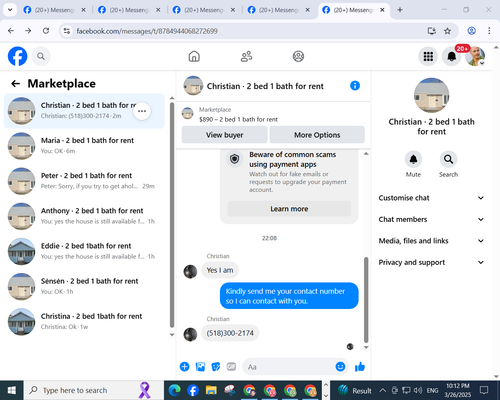
Task: Open File Explorer from the taskbar
Action: (x=211, y=390)
